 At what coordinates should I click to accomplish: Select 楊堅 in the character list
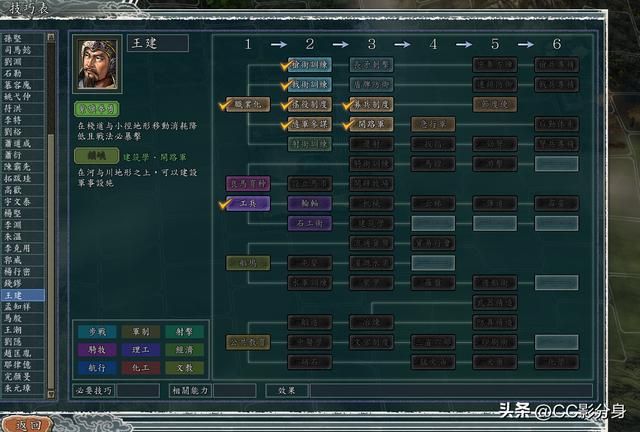pos(22,213)
